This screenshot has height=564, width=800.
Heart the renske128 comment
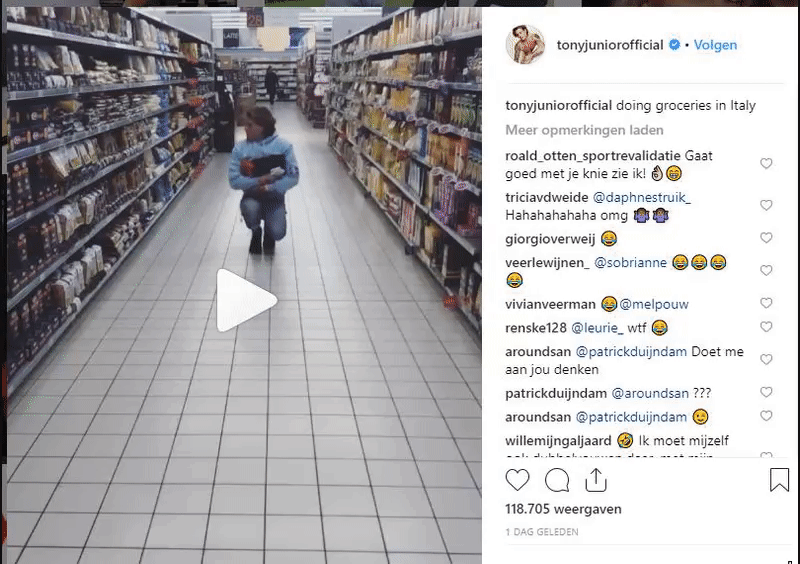click(766, 327)
